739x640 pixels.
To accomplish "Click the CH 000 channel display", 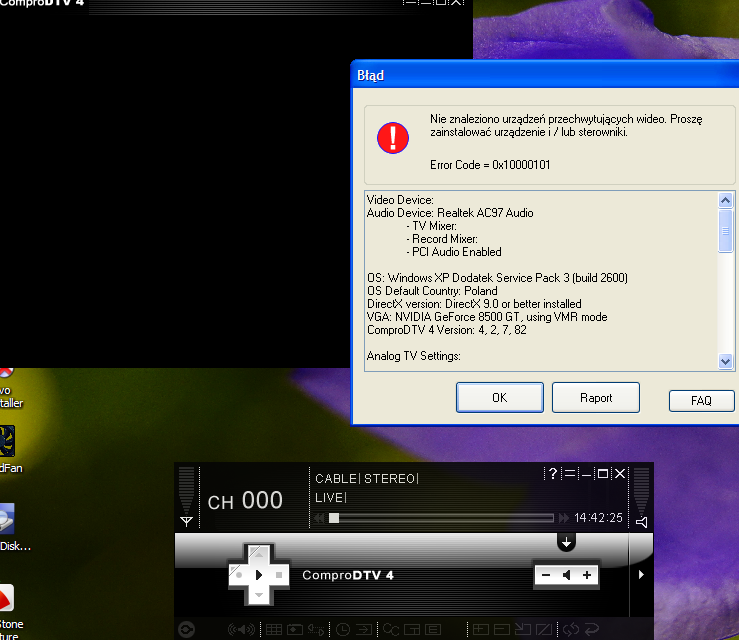I will click(x=245, y=501).
